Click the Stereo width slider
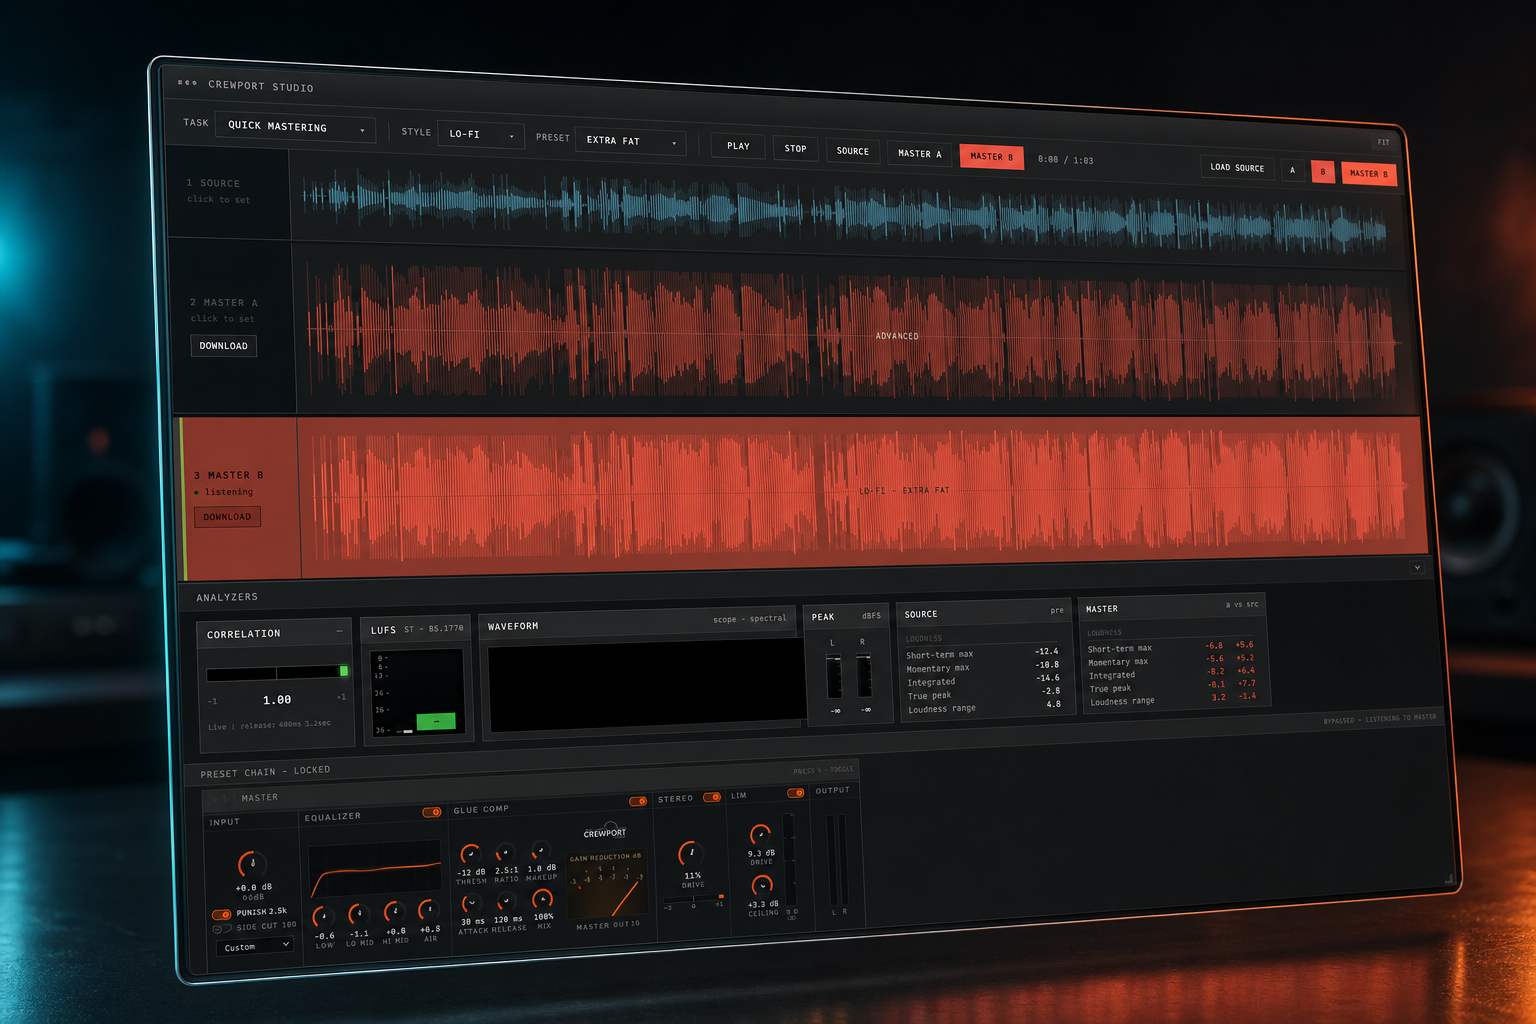This screenshot has width=1536, height=1024. (x=693, y=899)
